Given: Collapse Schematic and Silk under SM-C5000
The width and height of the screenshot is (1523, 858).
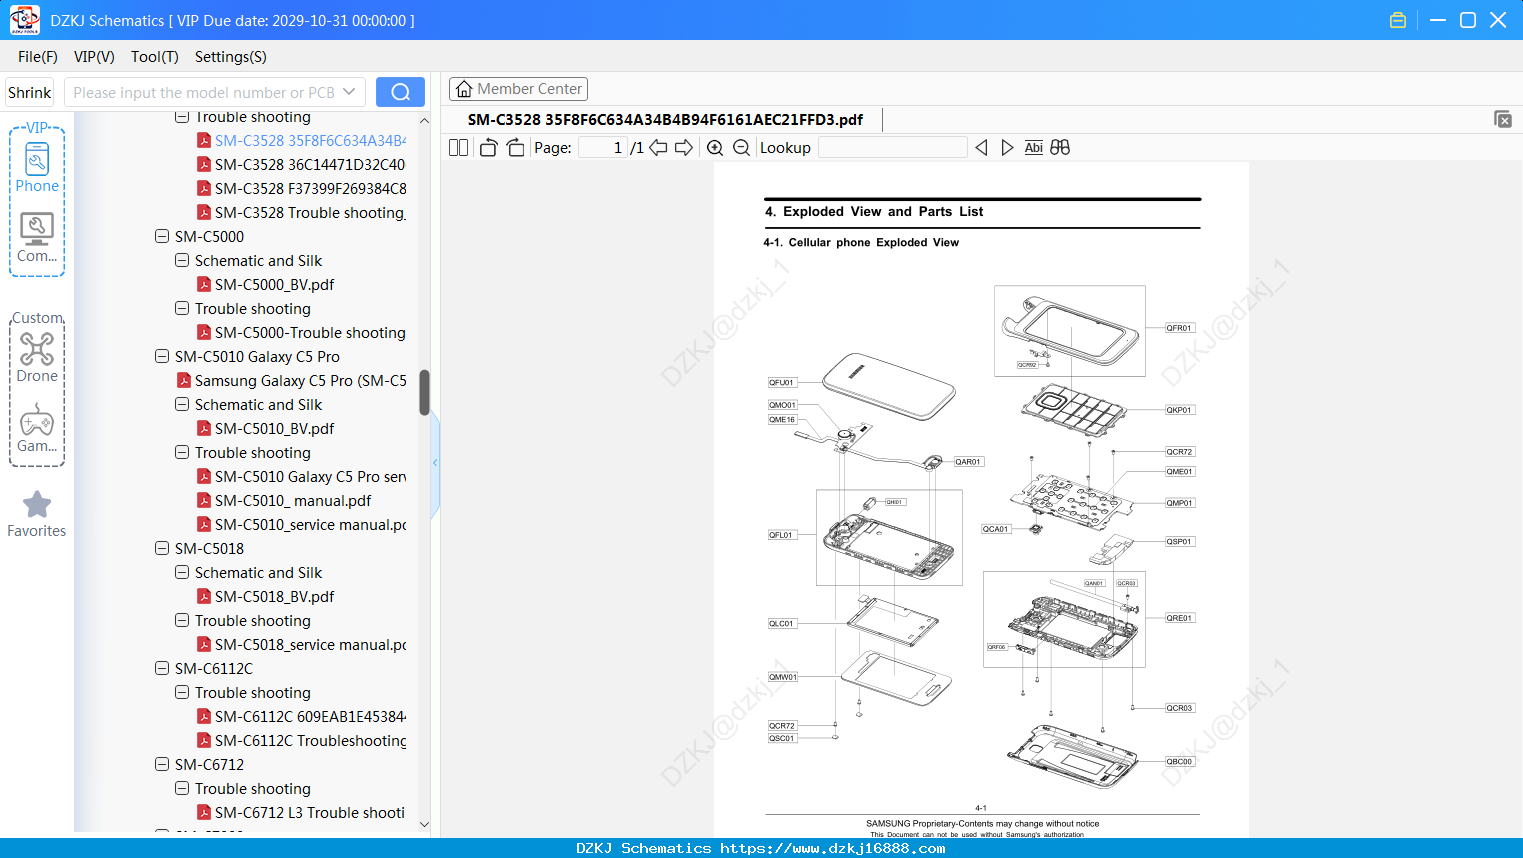Looking at the screenshot, I should click(x=182, y=261).
